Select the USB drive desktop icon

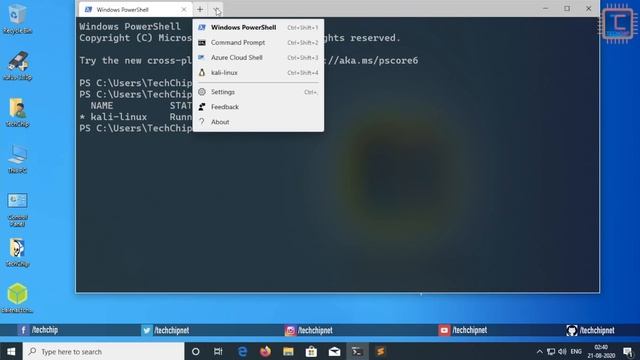click(17, 65)
